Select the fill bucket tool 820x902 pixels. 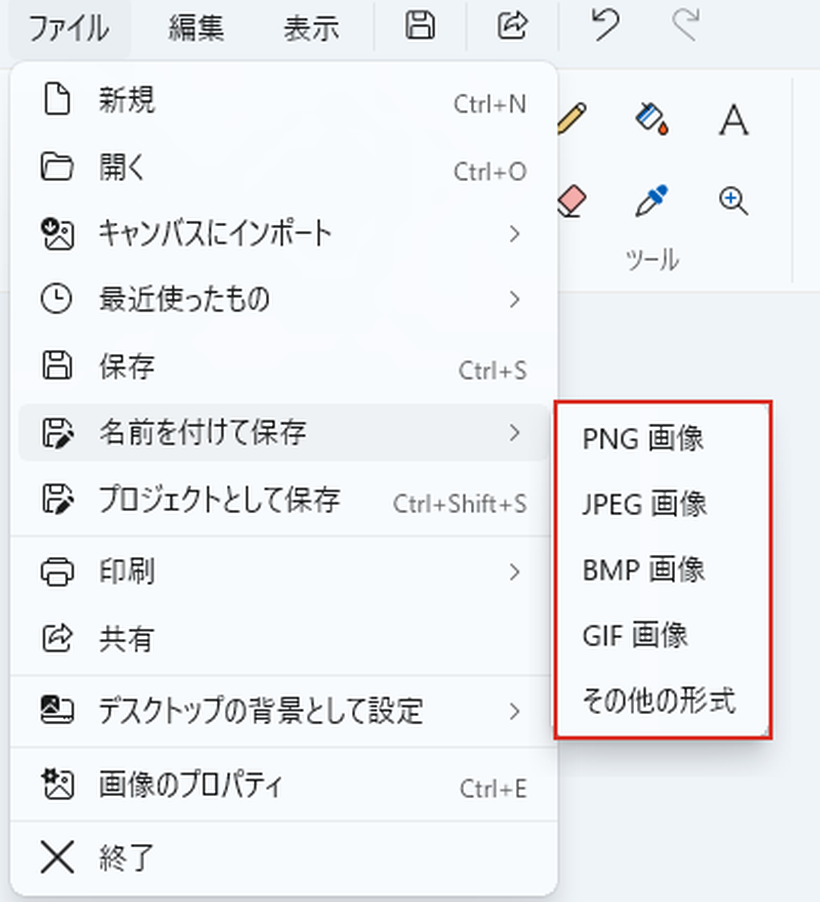pyautogui.click(x=652, y=118)
